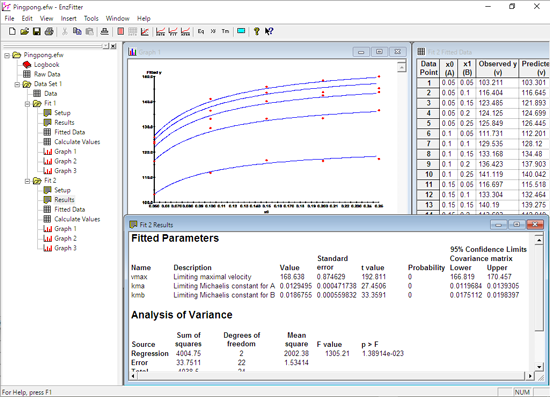Open Graph 1 under Fit 1
550x397 pixels.
[x=65, y=152]
